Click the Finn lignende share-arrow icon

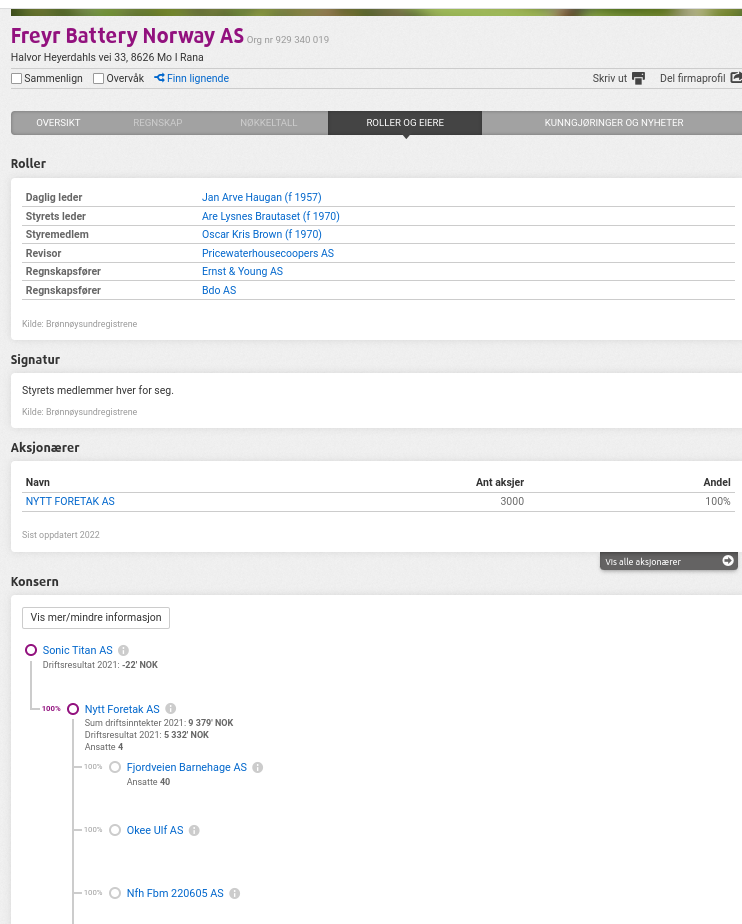click(159, 78)
